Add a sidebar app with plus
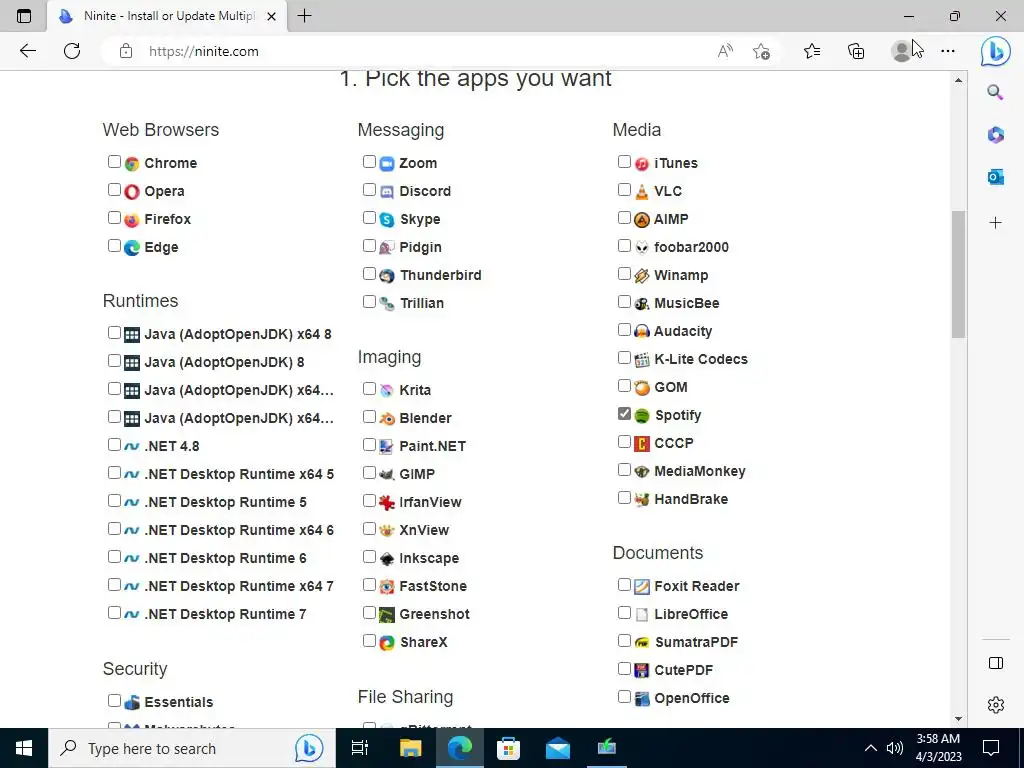 tap(995, 223)
